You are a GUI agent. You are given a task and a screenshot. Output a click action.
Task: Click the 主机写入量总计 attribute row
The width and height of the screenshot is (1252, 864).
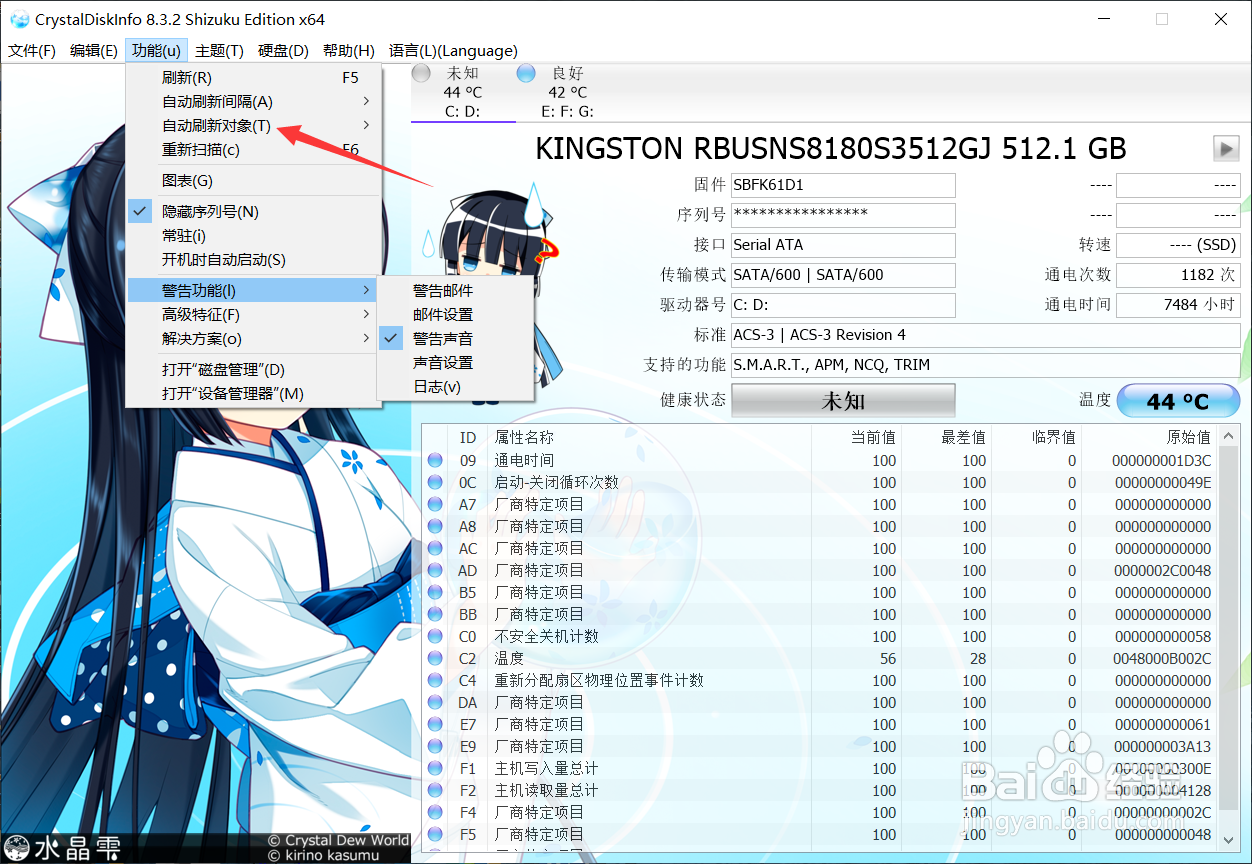(820, 769)
